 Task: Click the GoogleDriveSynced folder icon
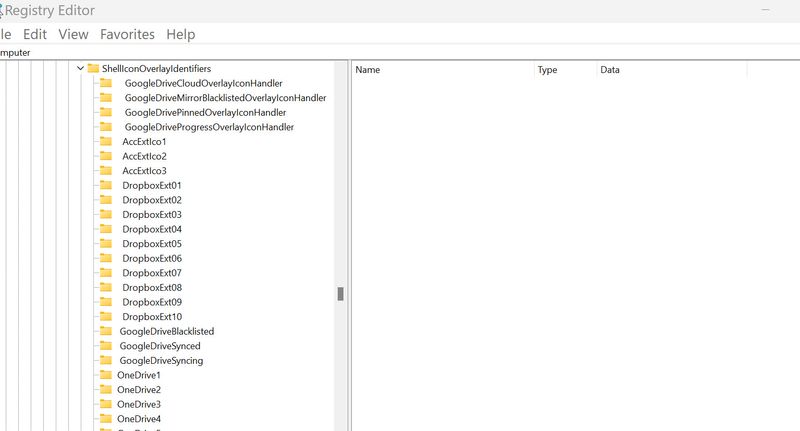tap(106, 345)
